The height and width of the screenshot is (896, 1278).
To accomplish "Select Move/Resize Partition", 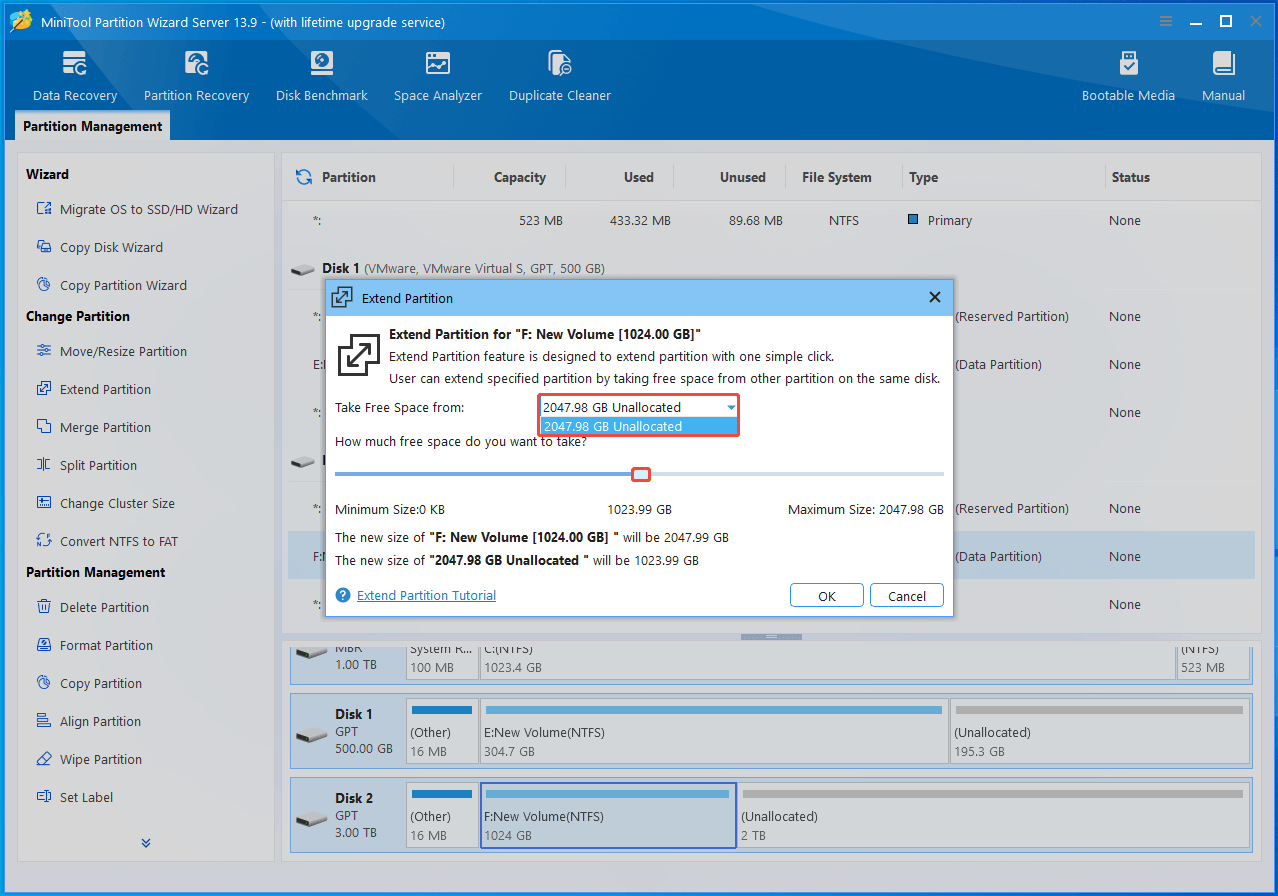I will point(111,351).
